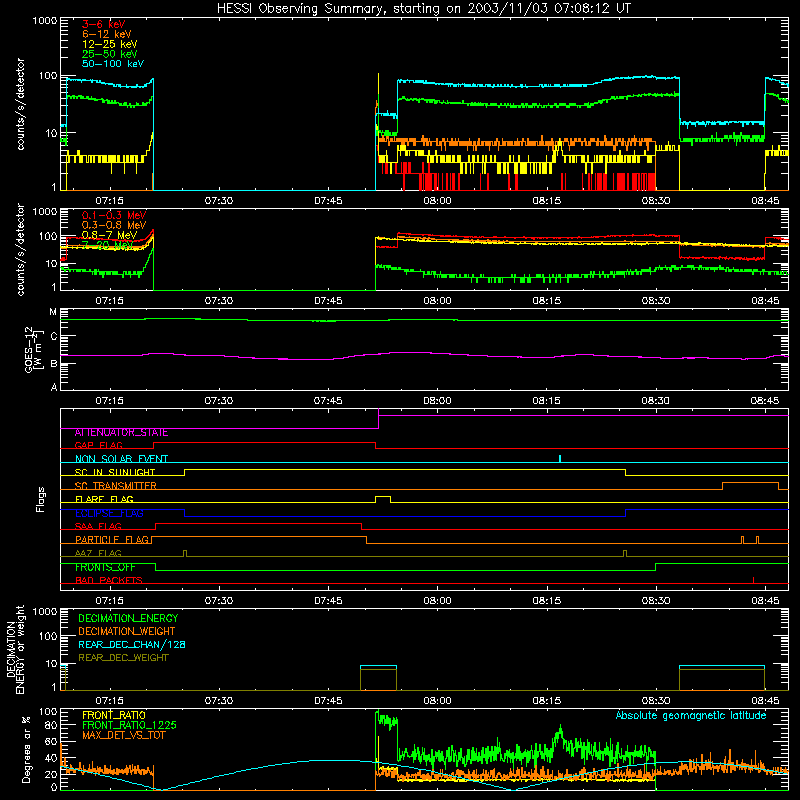Click the HESSI Observing Summary title
The image size is (800, 800).
point(423,9)
